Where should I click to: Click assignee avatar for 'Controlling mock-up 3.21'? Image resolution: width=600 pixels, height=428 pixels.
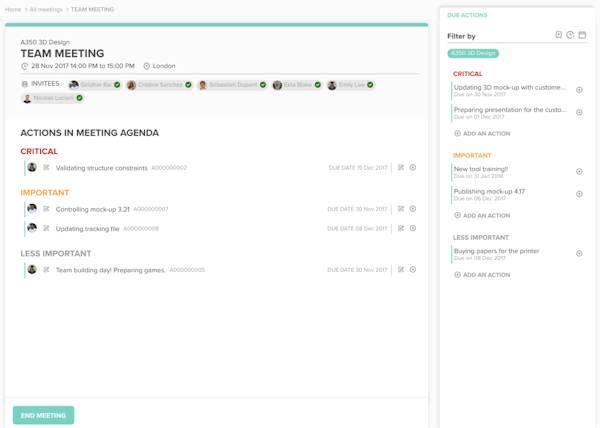pyautogui.click(x=32, y=208)
